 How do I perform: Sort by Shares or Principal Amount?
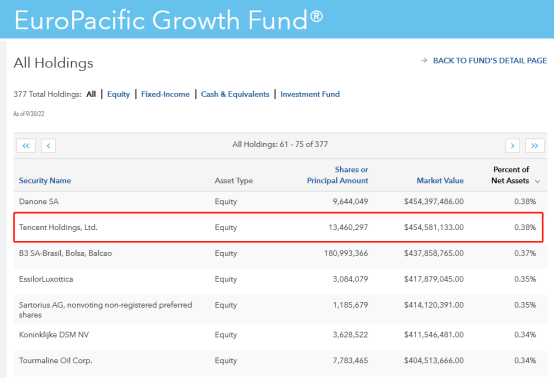337,175
